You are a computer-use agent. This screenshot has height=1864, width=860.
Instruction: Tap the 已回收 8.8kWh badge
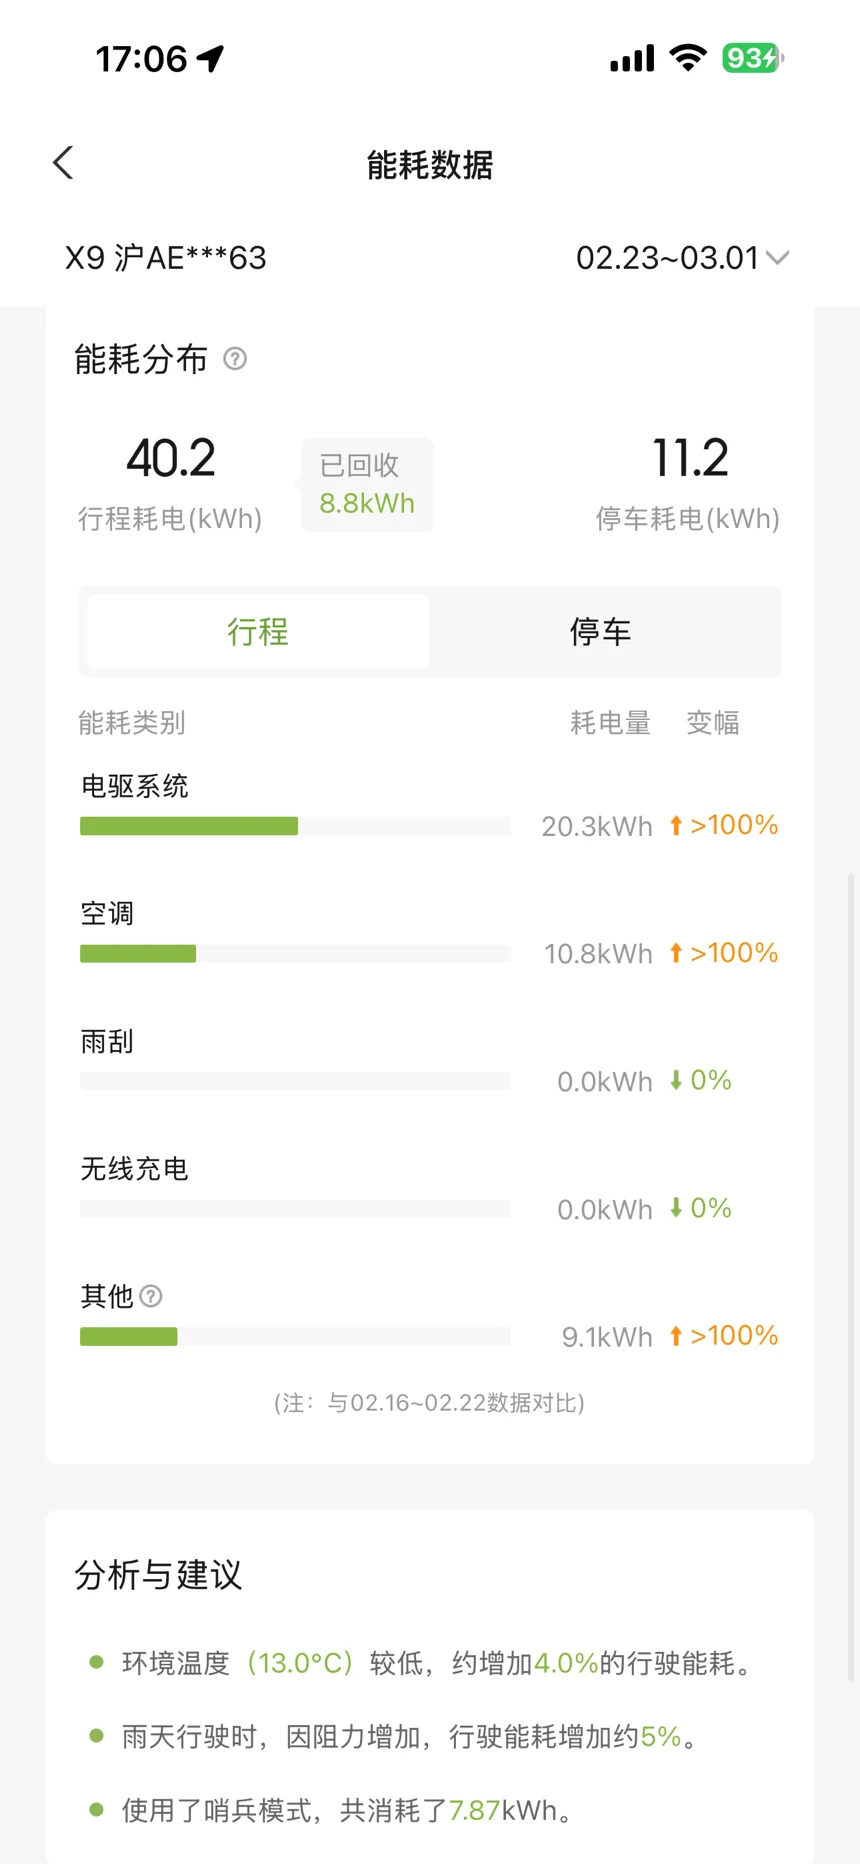(366, 485)
